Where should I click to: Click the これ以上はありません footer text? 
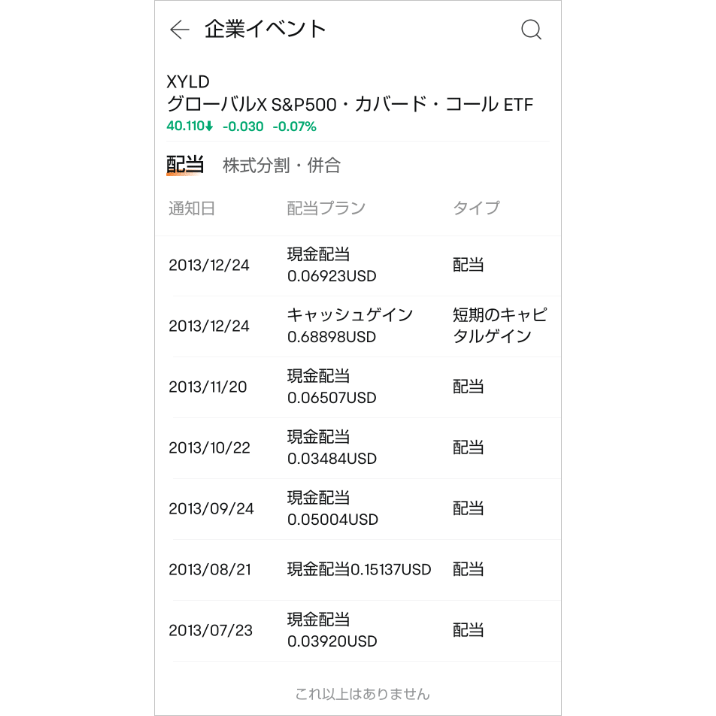[x=363, y=694]
